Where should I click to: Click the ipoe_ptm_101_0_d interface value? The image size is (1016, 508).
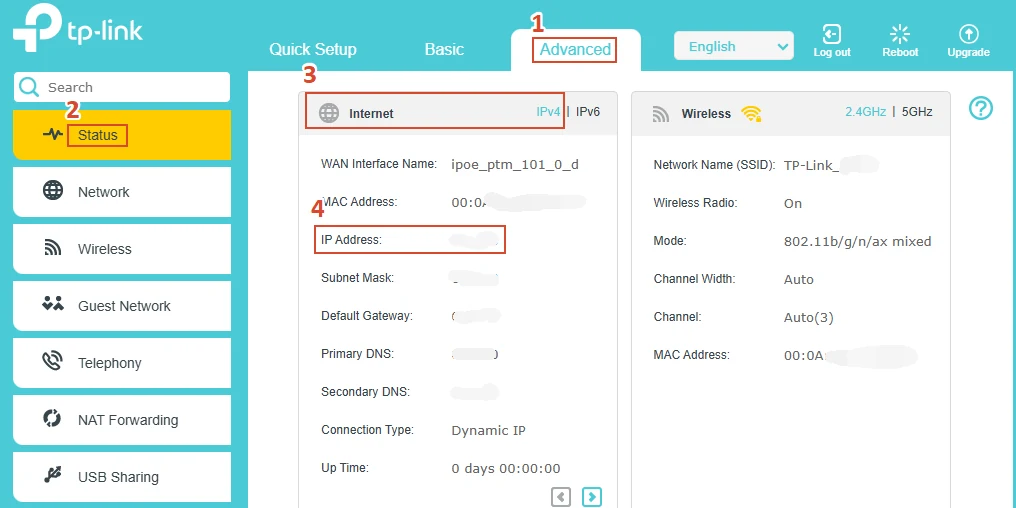[x=515, y=165]
